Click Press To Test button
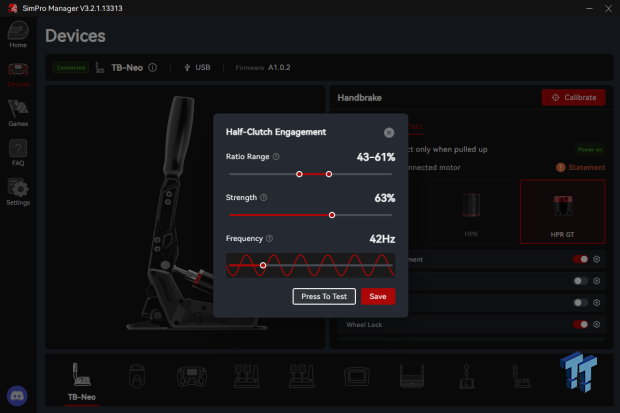 (324, 296)
